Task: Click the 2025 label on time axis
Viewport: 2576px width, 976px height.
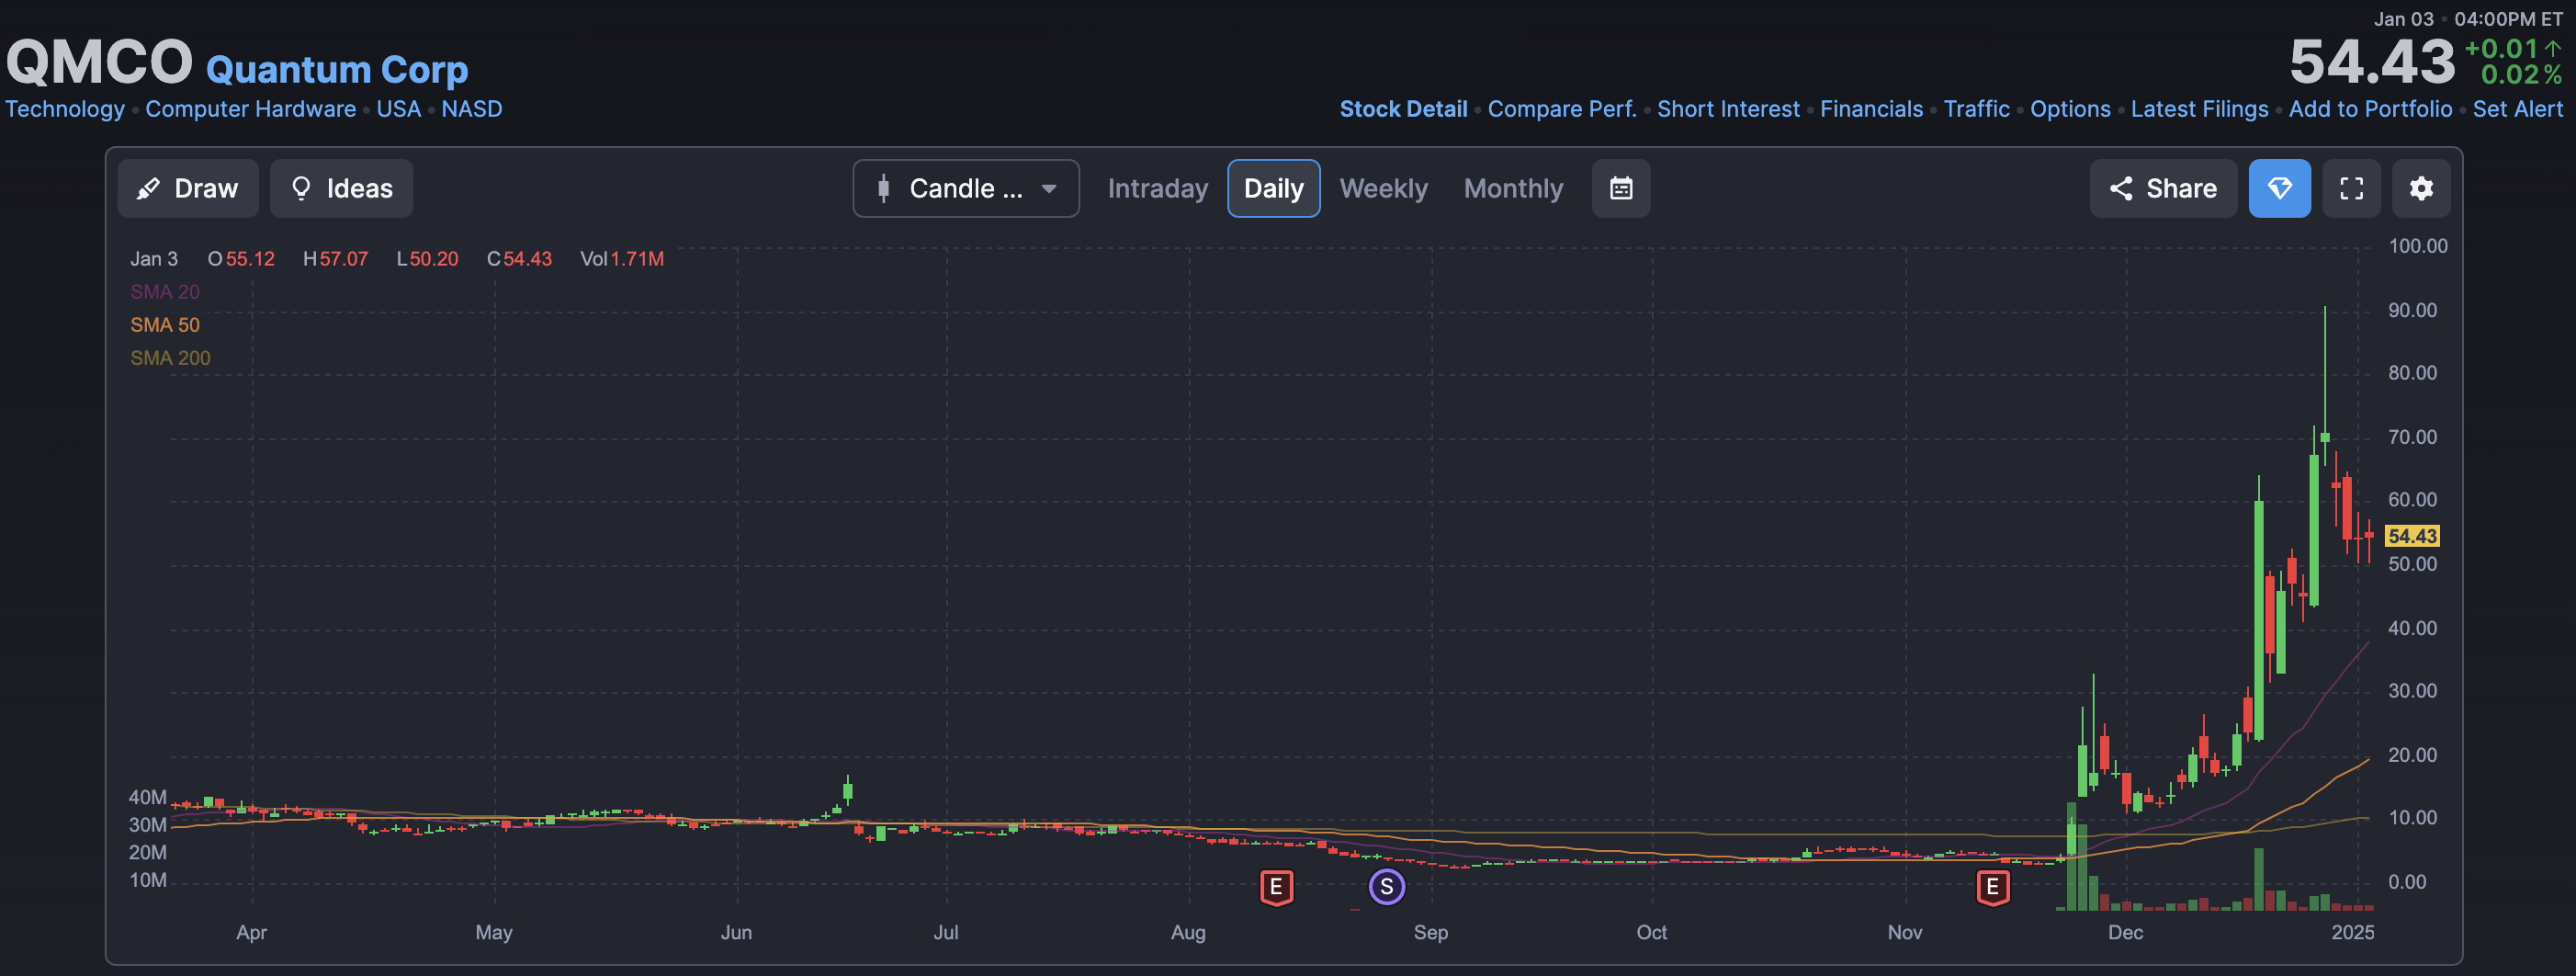Action: (2352, 932)
